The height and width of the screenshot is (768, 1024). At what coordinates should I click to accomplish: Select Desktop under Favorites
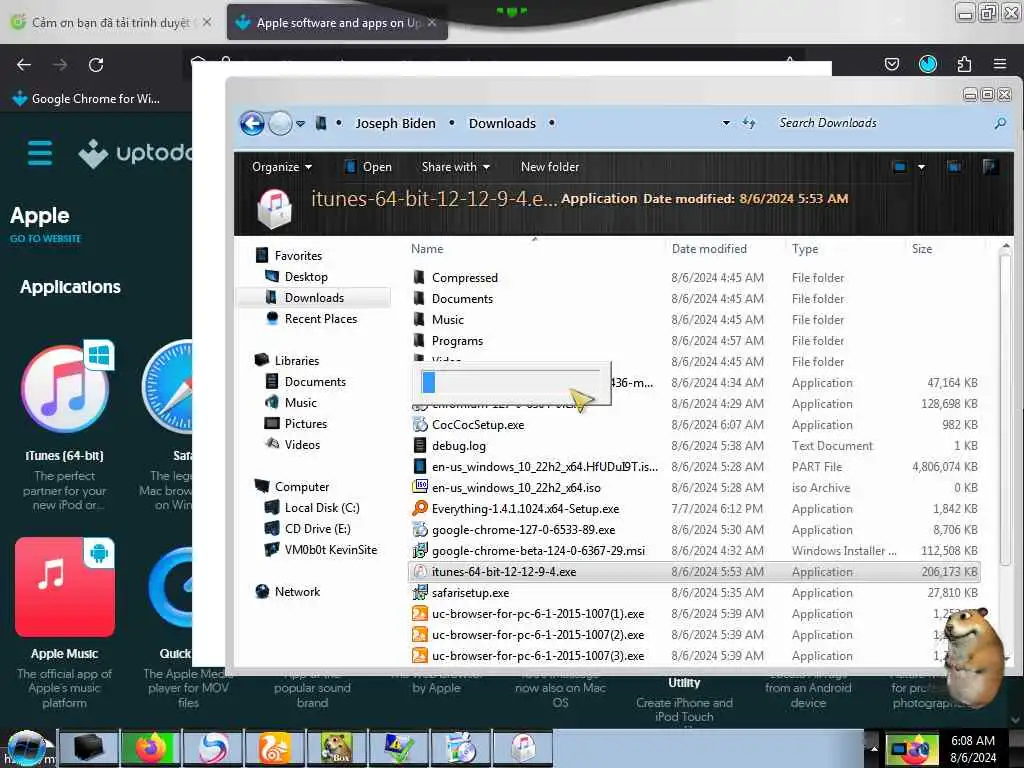[306, 277]
